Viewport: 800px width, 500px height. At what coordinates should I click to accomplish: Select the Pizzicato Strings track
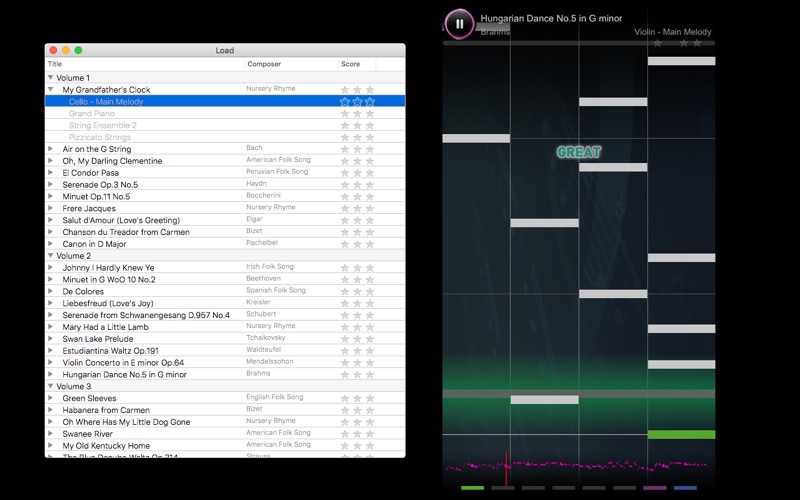(x=225, y=137)
